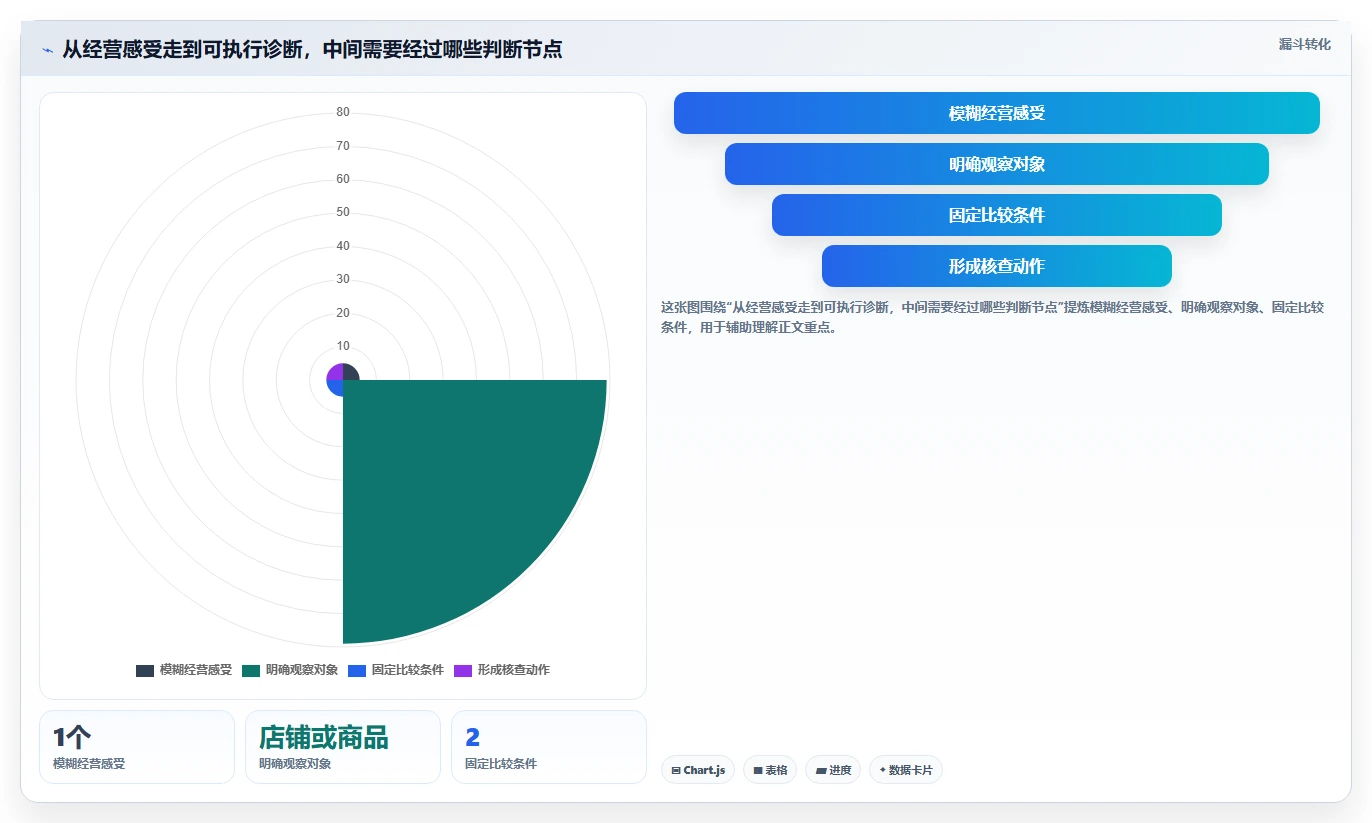Click the 80 axis label on chart
1372x823 pixels.
click(343, 112)
